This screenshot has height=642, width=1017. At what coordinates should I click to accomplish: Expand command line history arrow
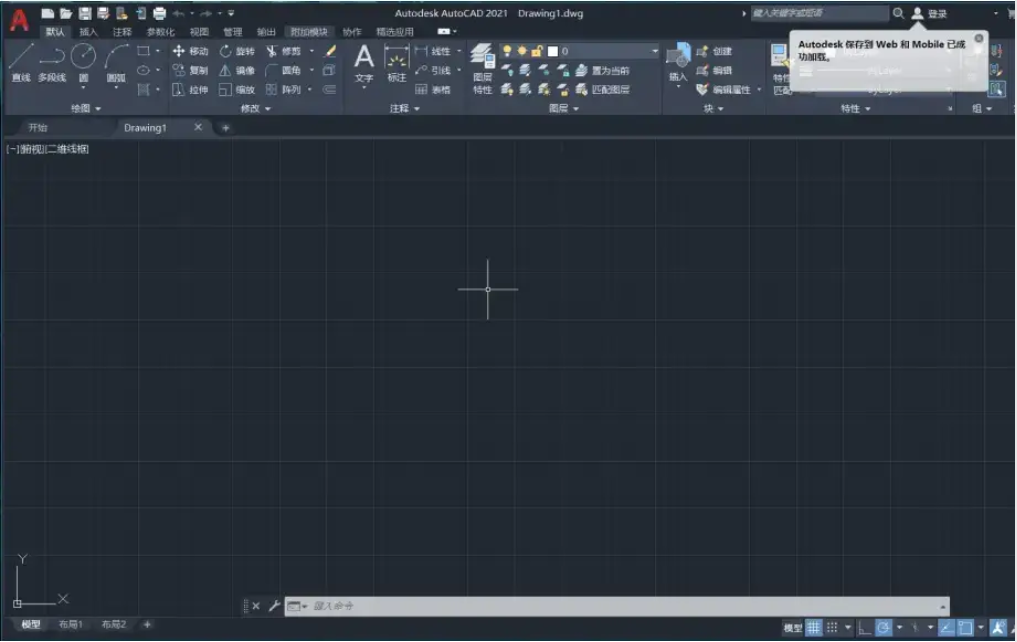942,606
